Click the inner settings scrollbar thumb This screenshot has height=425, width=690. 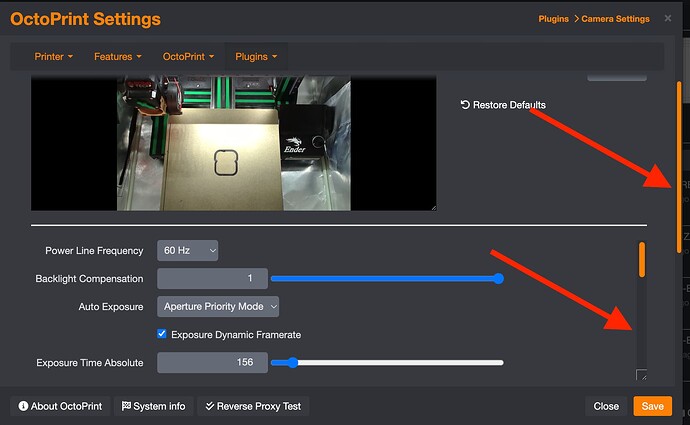[642, 260]
